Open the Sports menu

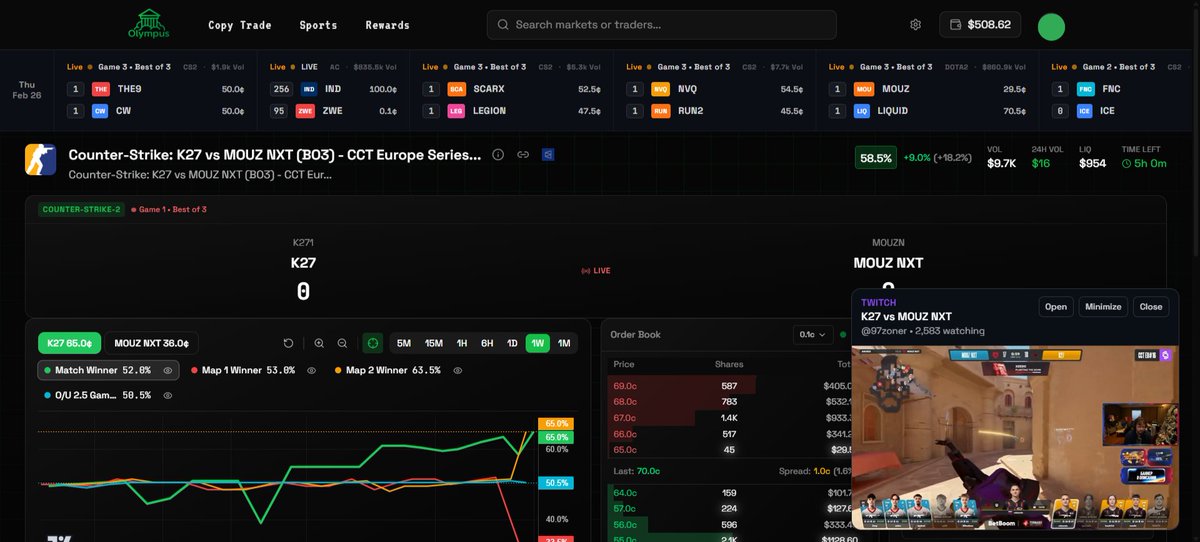click(x=318, y=25)
